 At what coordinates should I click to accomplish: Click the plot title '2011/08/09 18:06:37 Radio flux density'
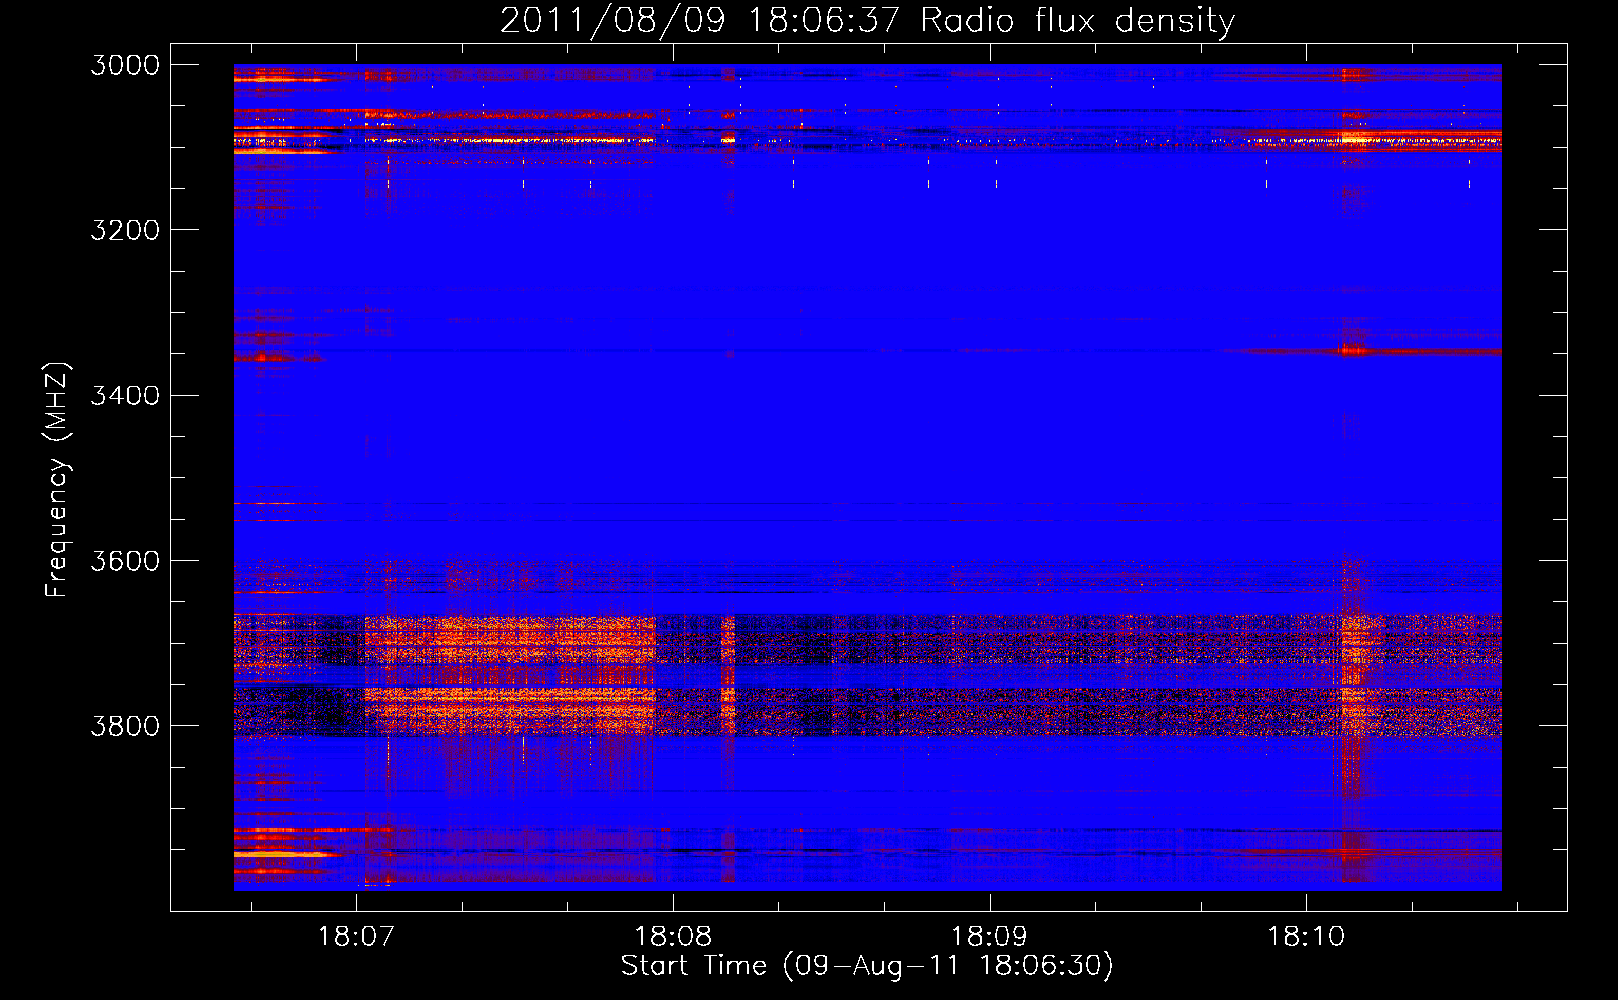(867, 21)
